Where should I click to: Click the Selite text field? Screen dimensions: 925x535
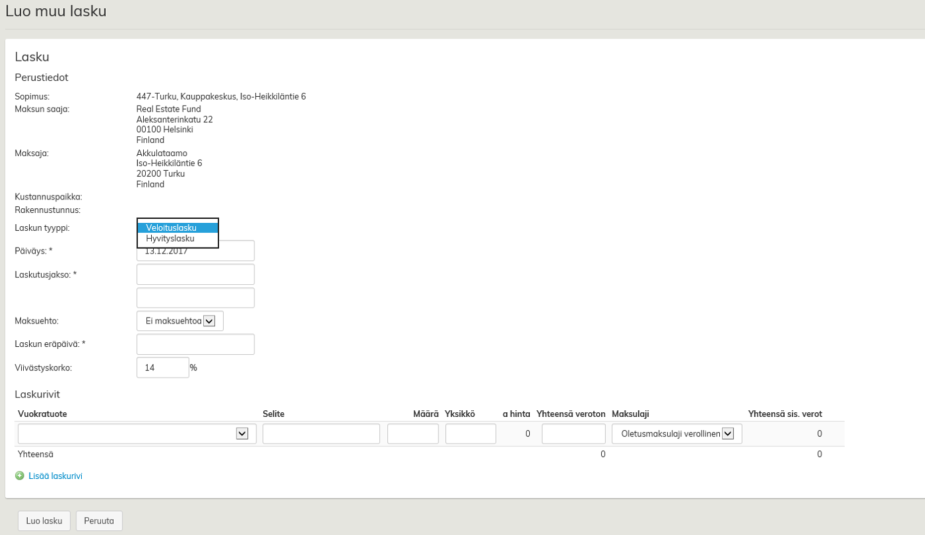click(x=321, y=433)
